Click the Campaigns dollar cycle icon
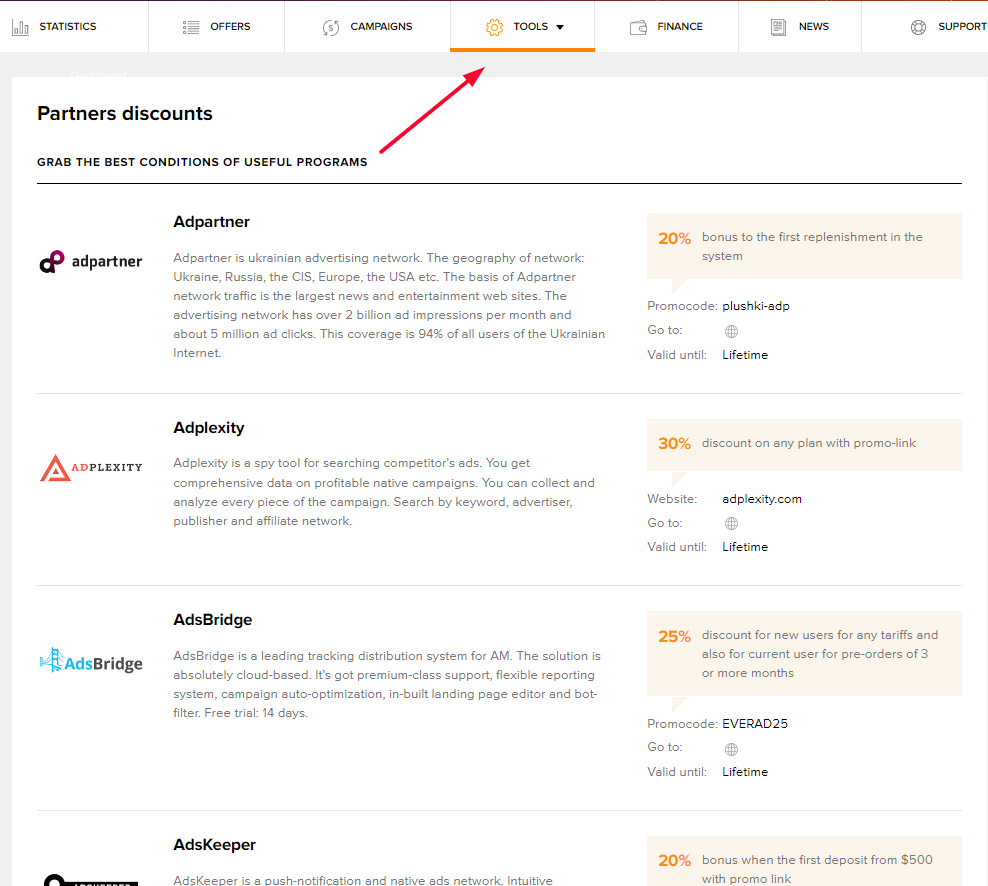 coord(331,27)
